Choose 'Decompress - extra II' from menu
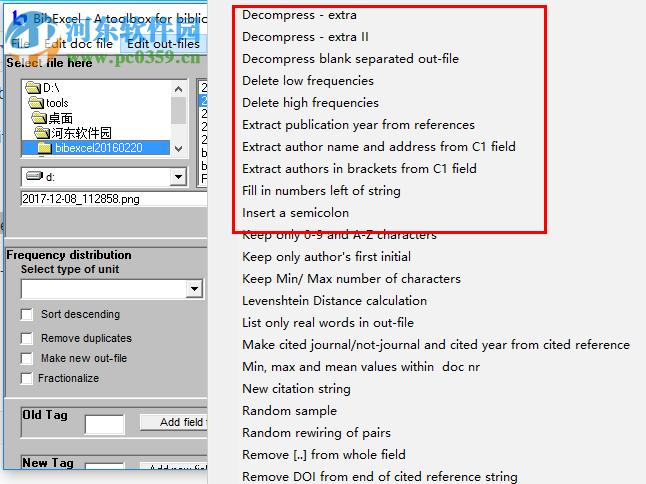The height and width of the screenshot is (484, 646). [x=305, y=37]
